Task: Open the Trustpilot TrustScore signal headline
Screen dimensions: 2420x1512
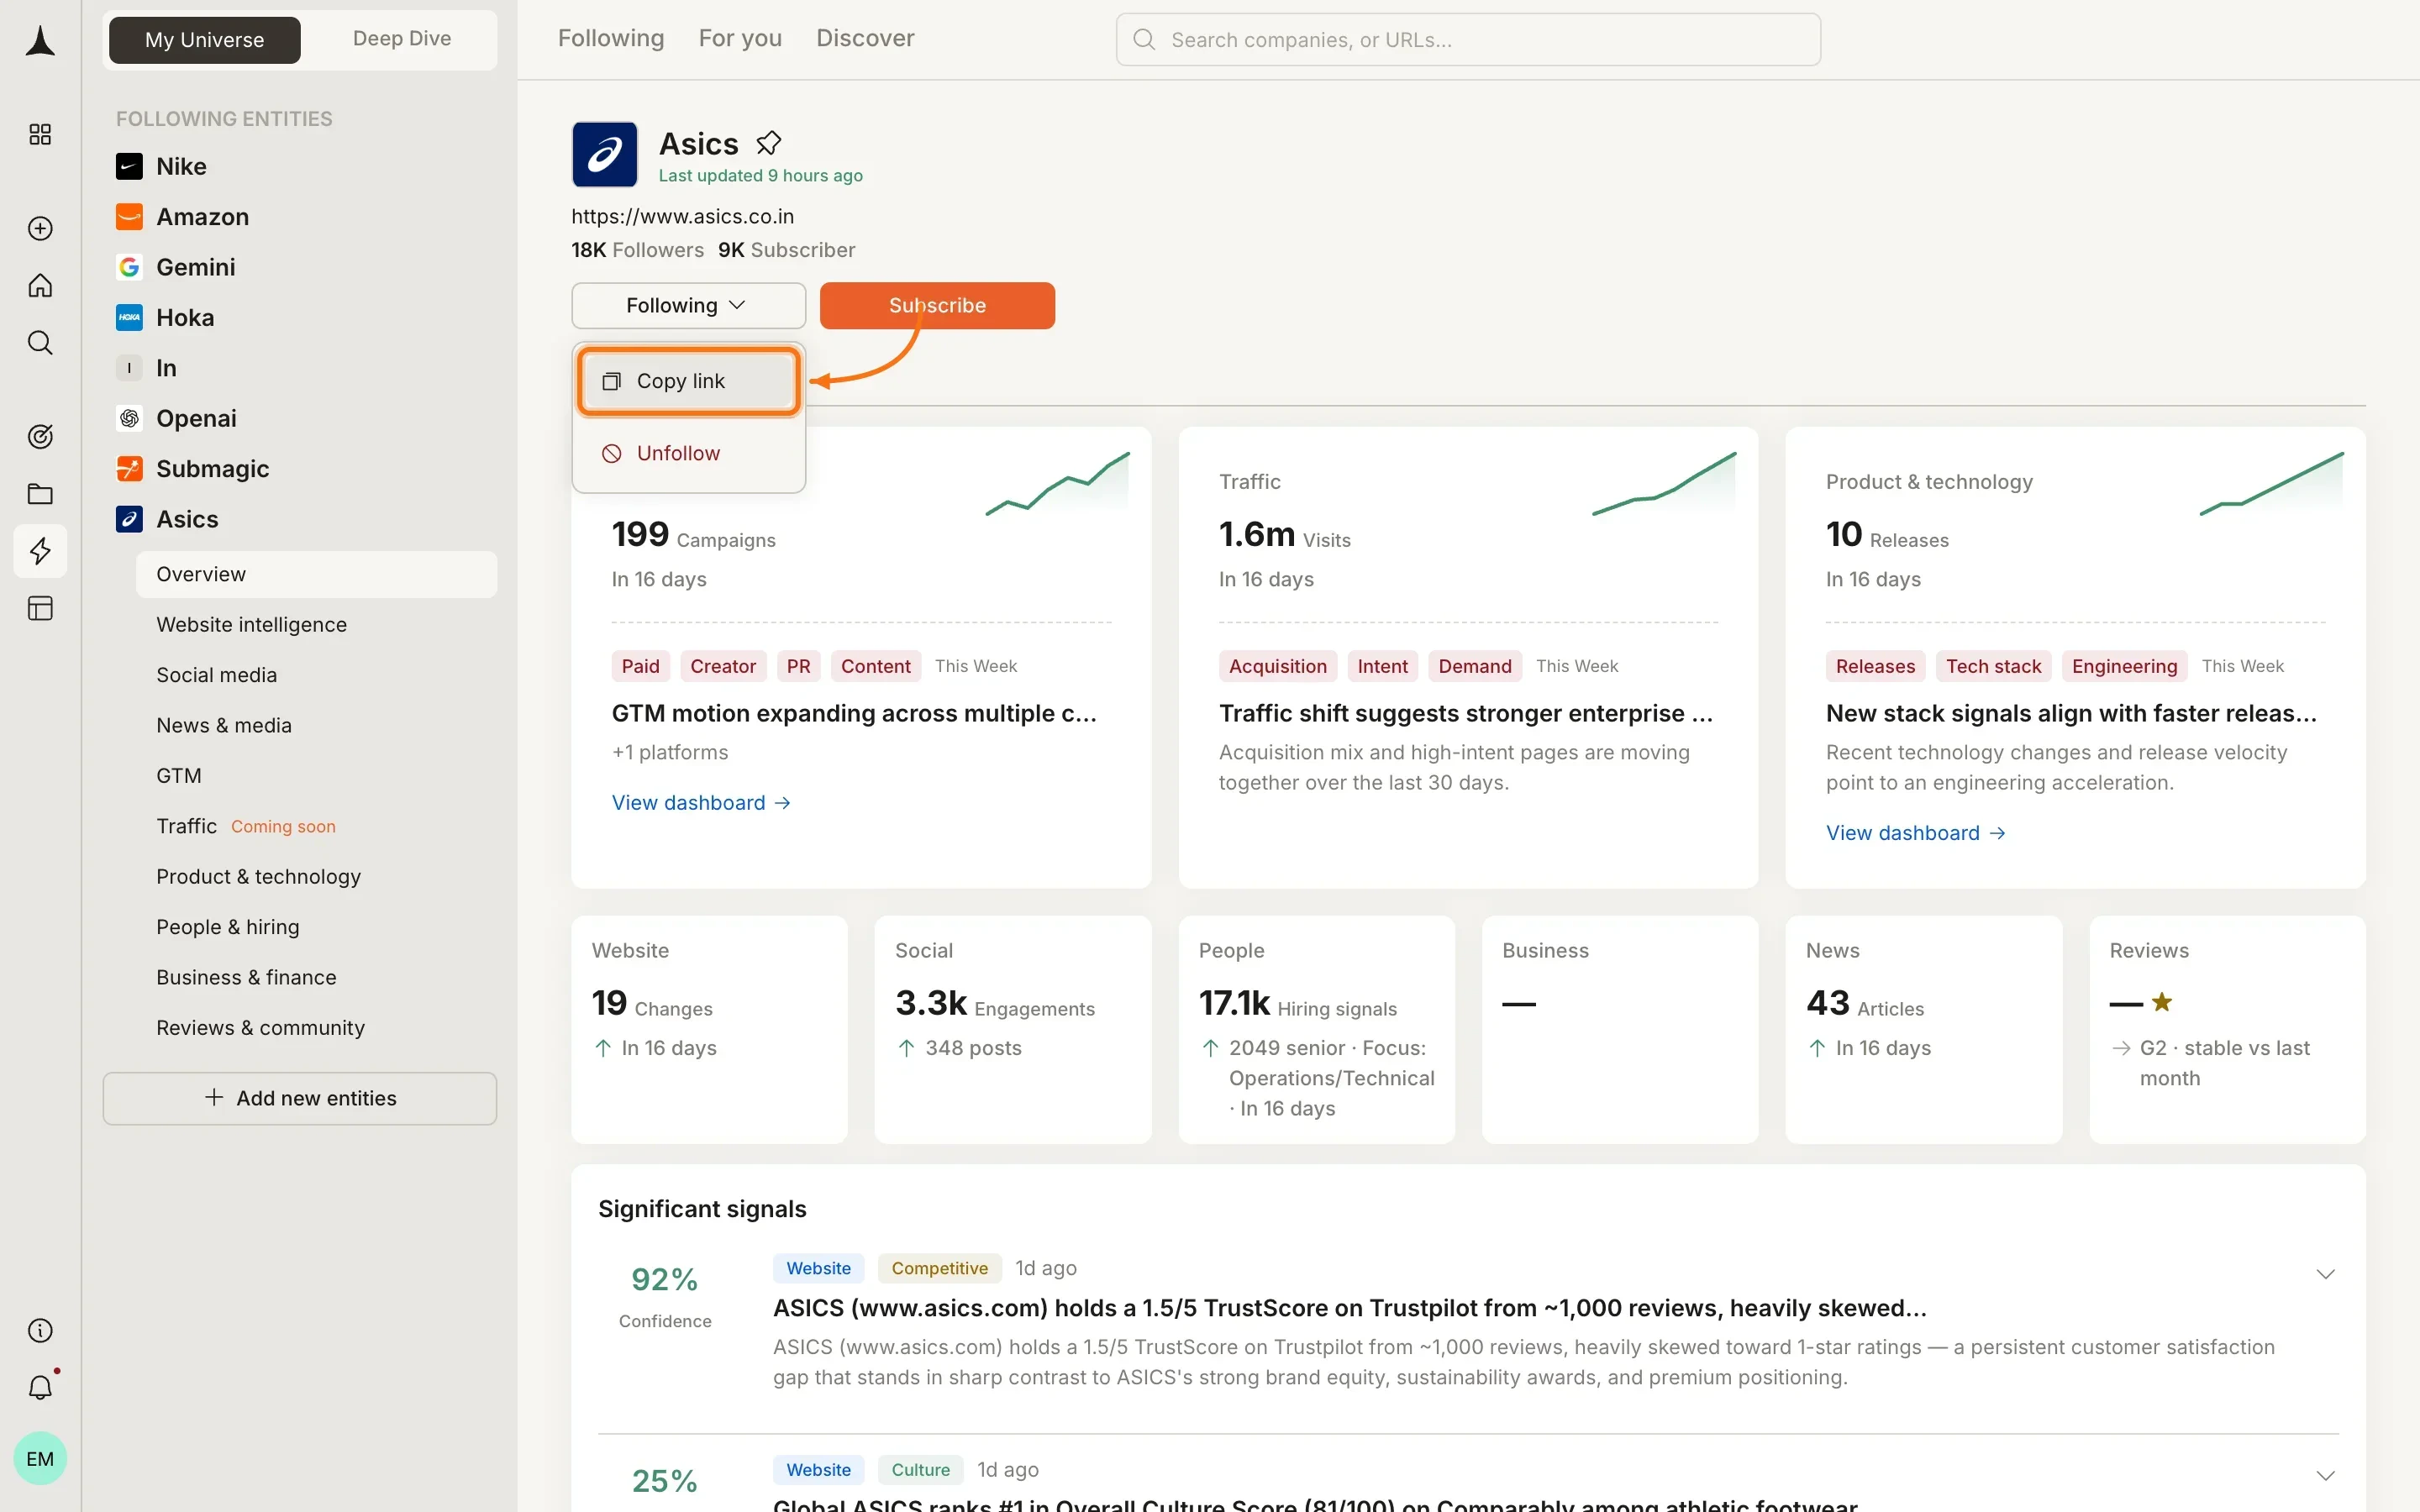Action: 1349,1308
